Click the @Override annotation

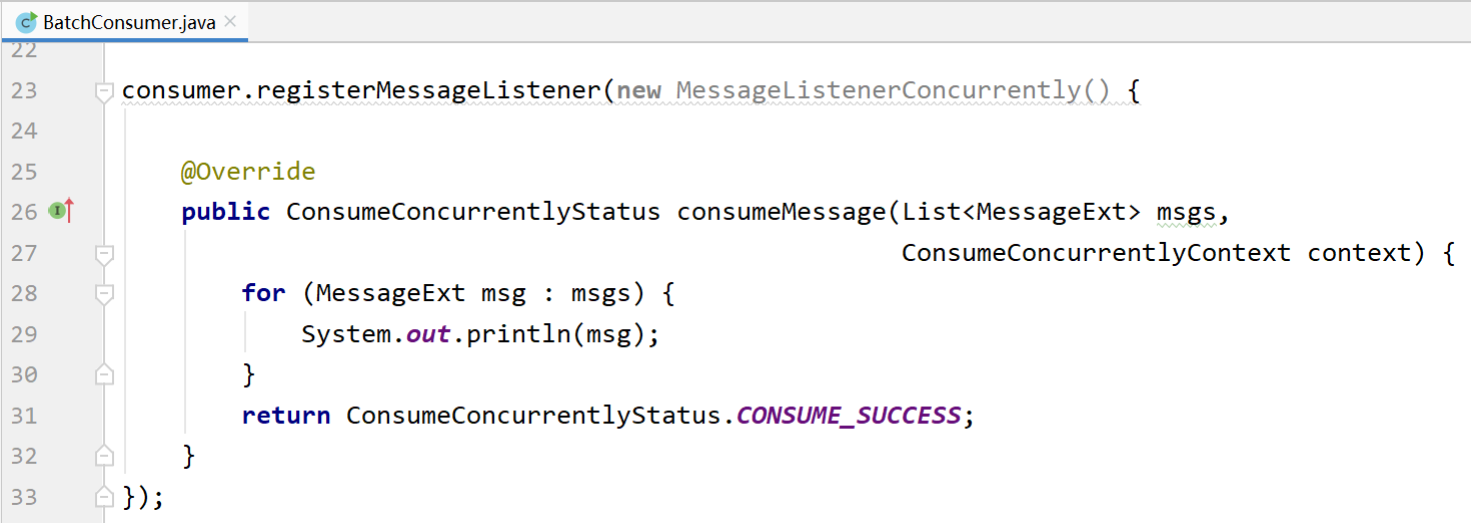[248, 172]
